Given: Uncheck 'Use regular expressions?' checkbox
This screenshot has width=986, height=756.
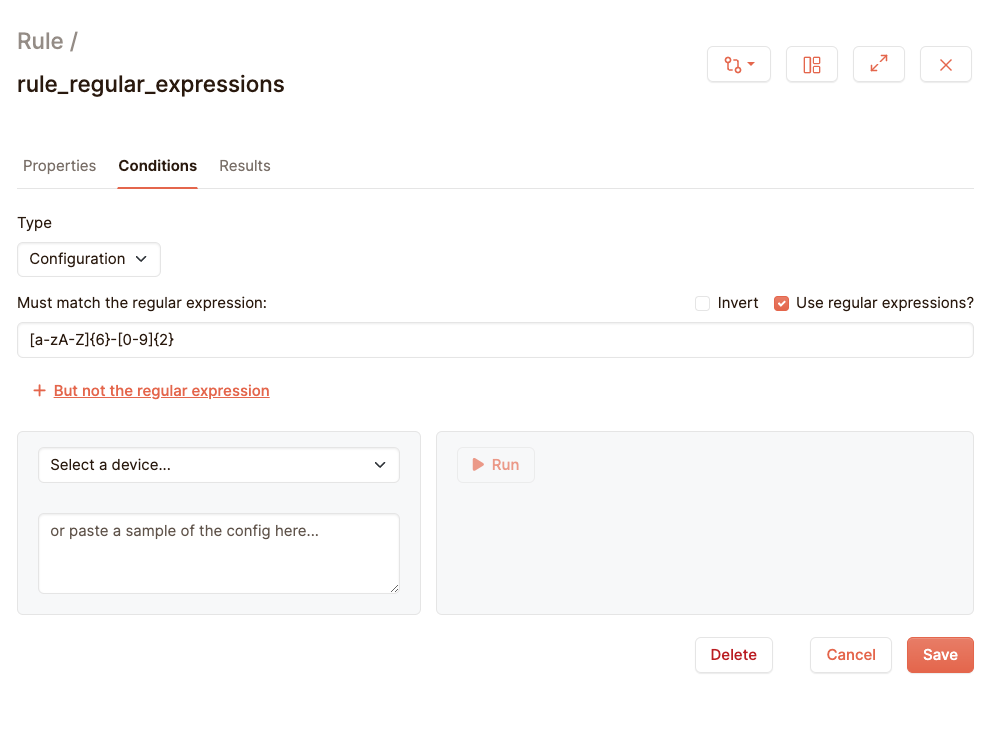Looking at the screenshot, I should [782, 303].
